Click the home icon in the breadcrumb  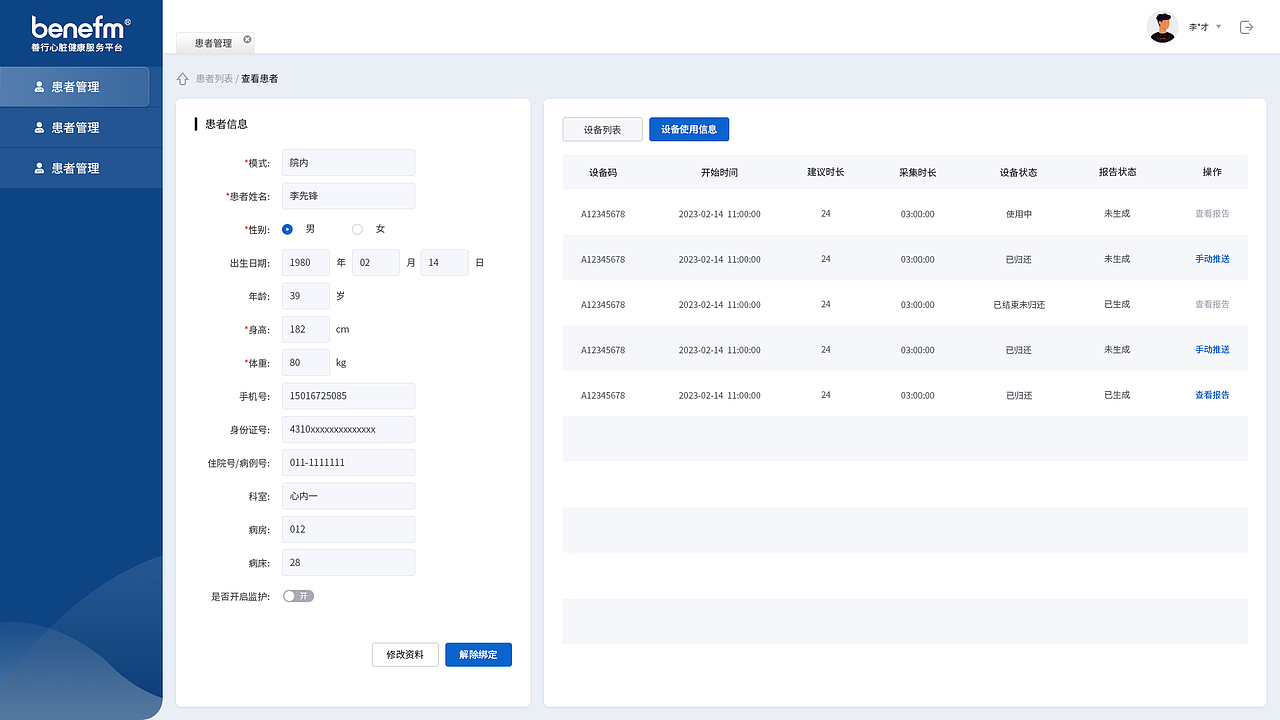(183, 79)
